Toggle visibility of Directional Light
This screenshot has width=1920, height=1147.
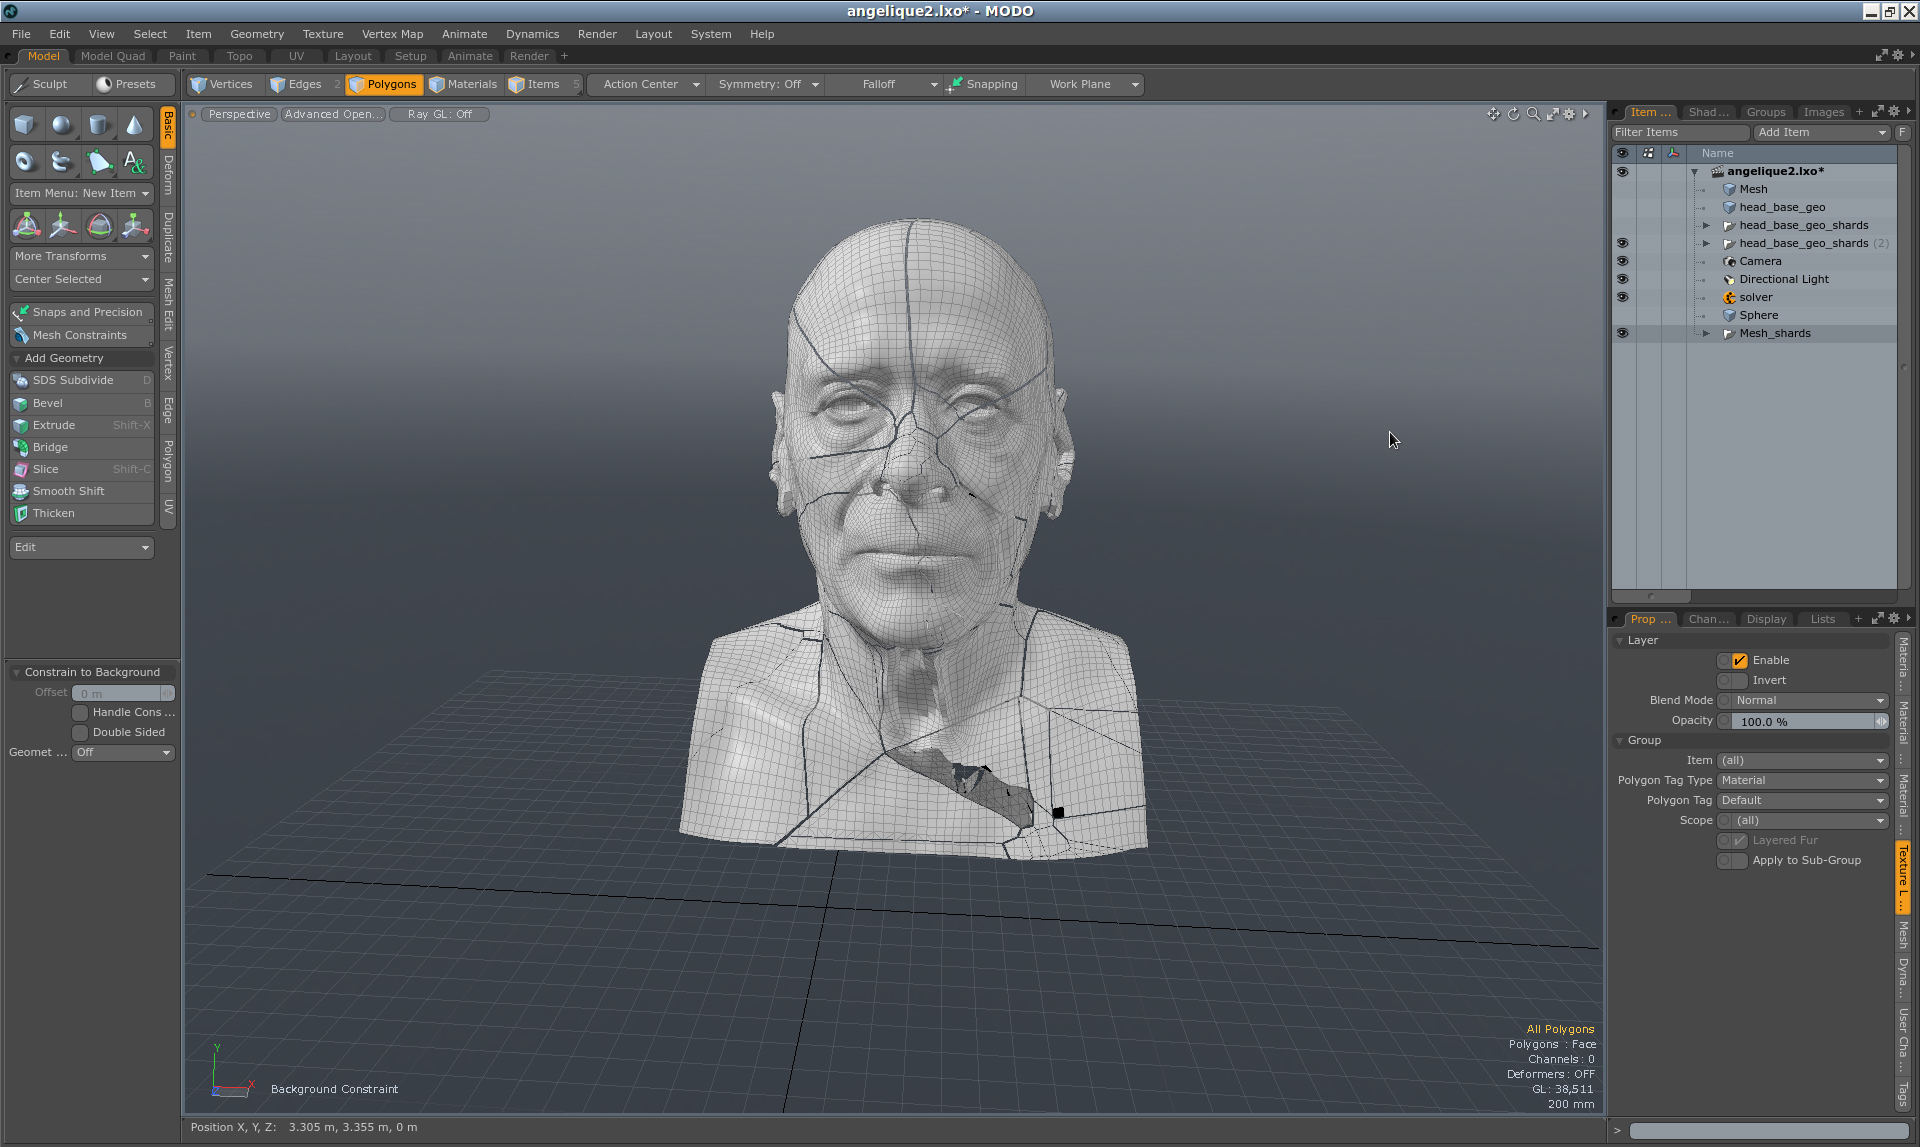(1622, 279)
